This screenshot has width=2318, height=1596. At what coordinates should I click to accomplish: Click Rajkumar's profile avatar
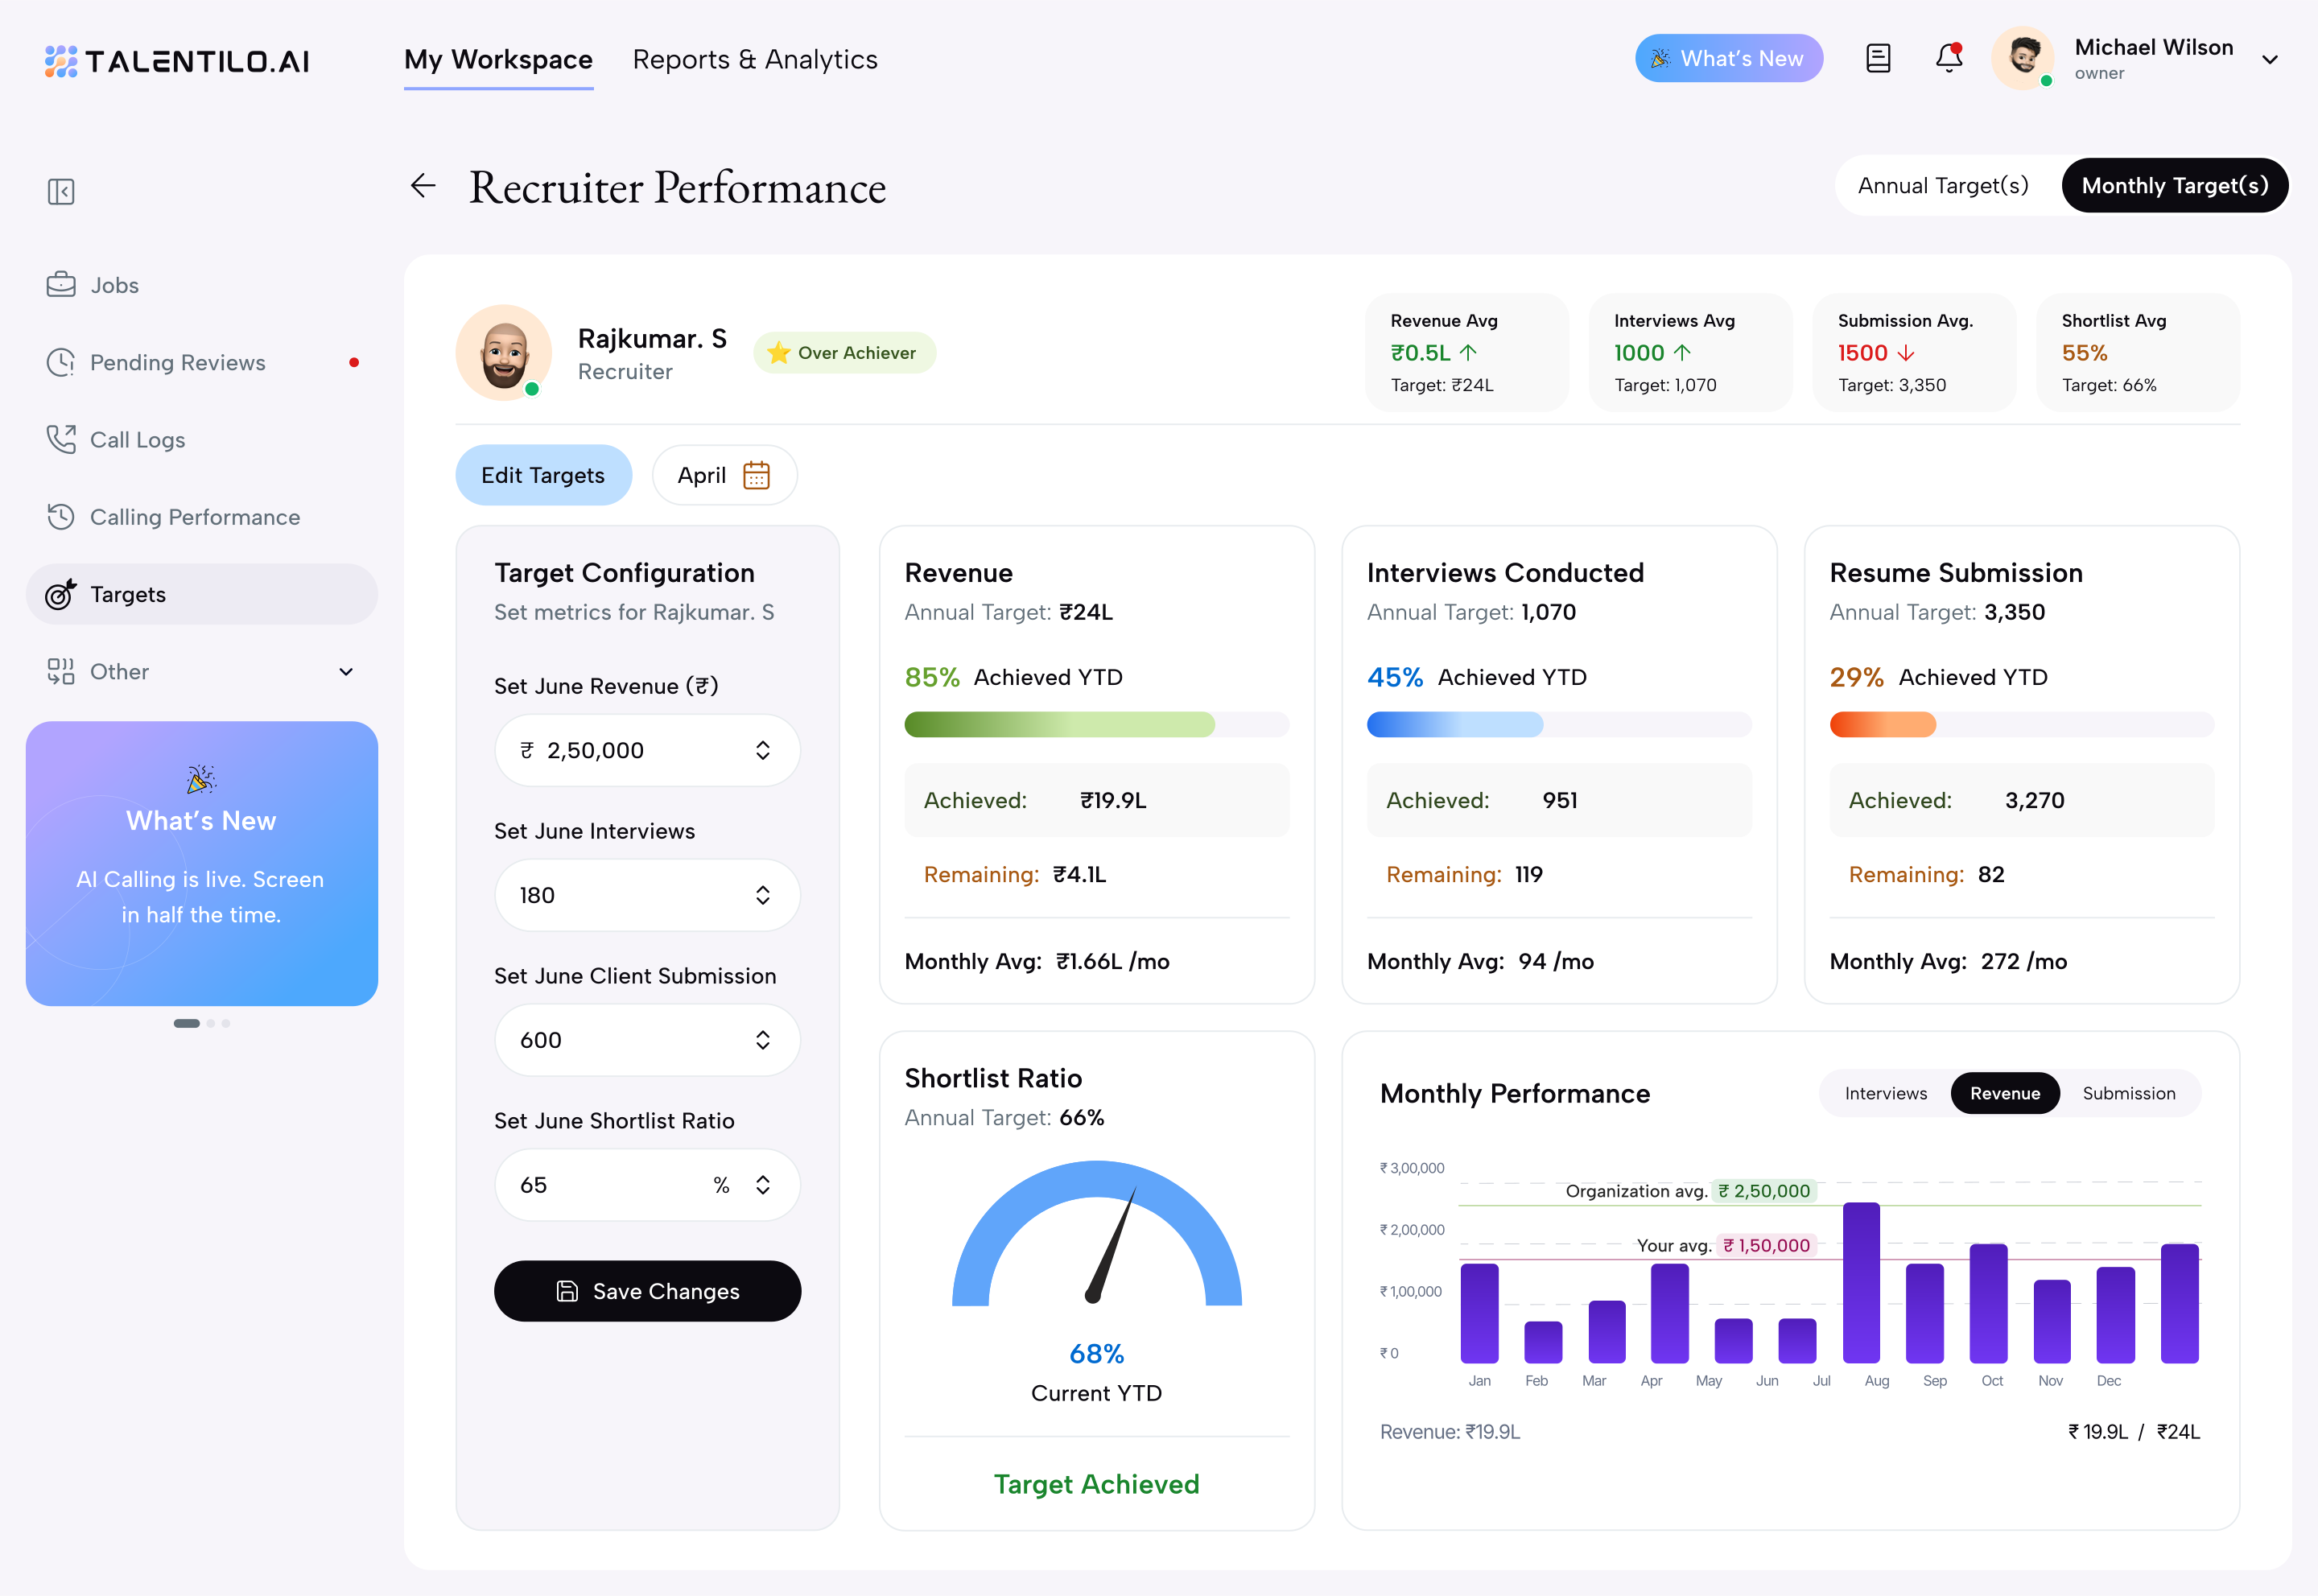pos(504,353)
